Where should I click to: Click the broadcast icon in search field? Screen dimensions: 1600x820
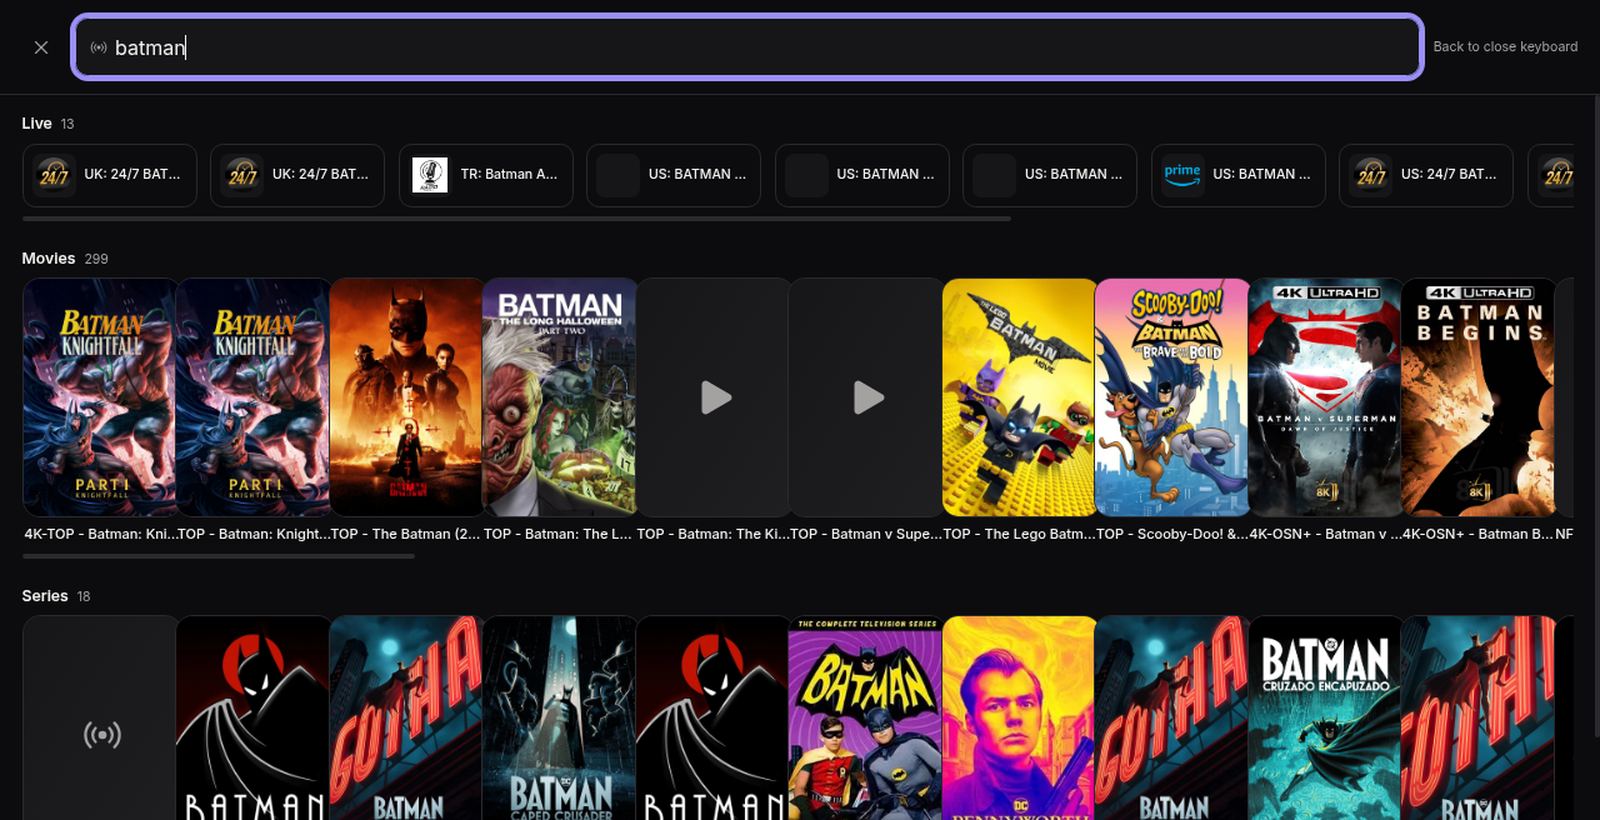[x=98, y=47]
